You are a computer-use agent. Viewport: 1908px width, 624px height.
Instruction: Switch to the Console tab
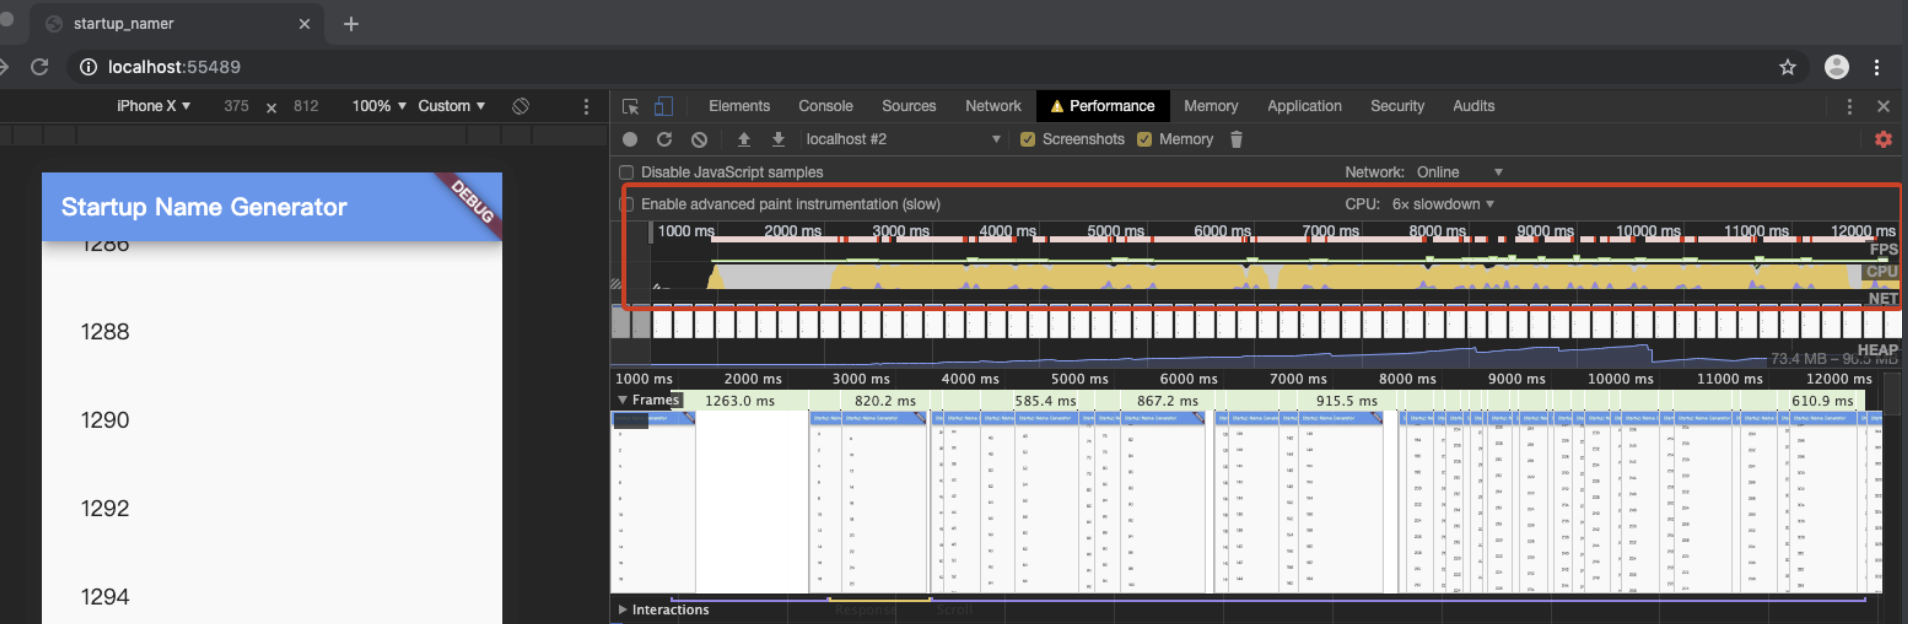pyautogui.click(x=825, y=106)
